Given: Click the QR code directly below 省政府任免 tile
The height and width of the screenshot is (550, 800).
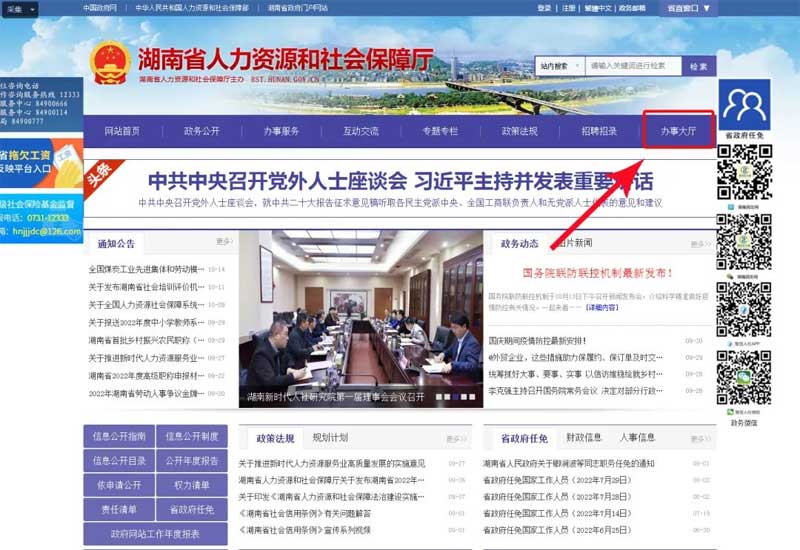Looking at the screenshot, I should [x=744, y=172].
